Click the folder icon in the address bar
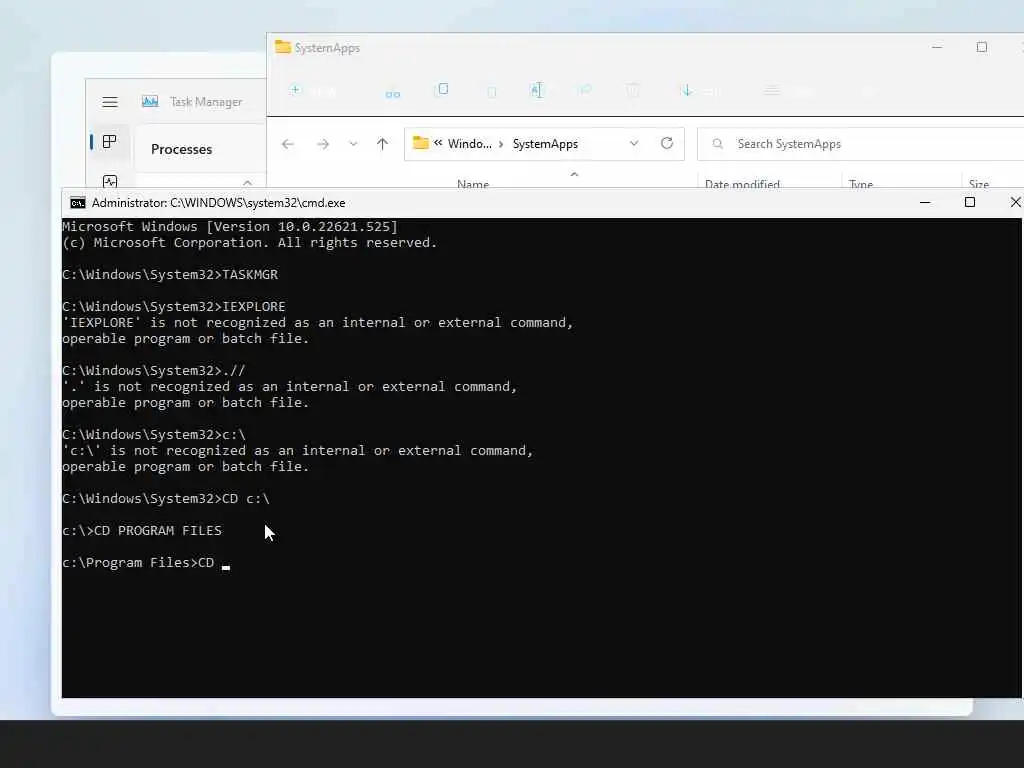This screenshot has width=1024, height=768. [421, 143]
